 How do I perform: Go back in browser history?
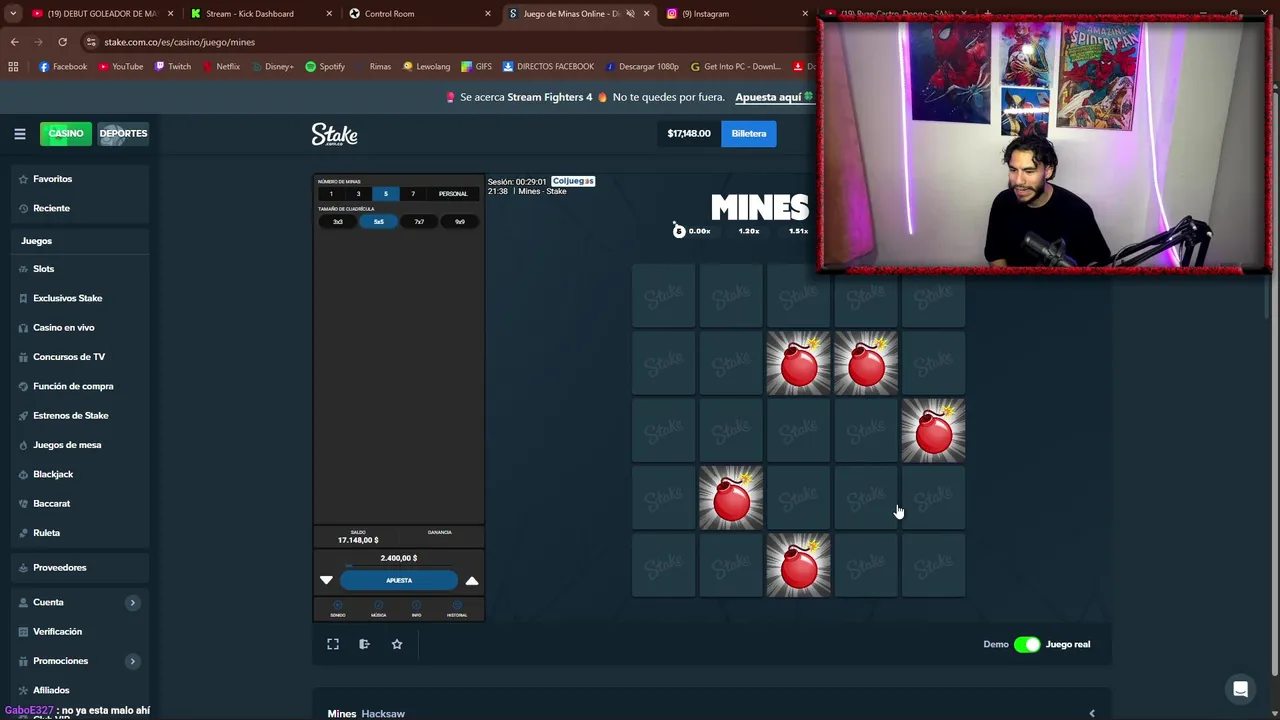(x=14, y=42)
